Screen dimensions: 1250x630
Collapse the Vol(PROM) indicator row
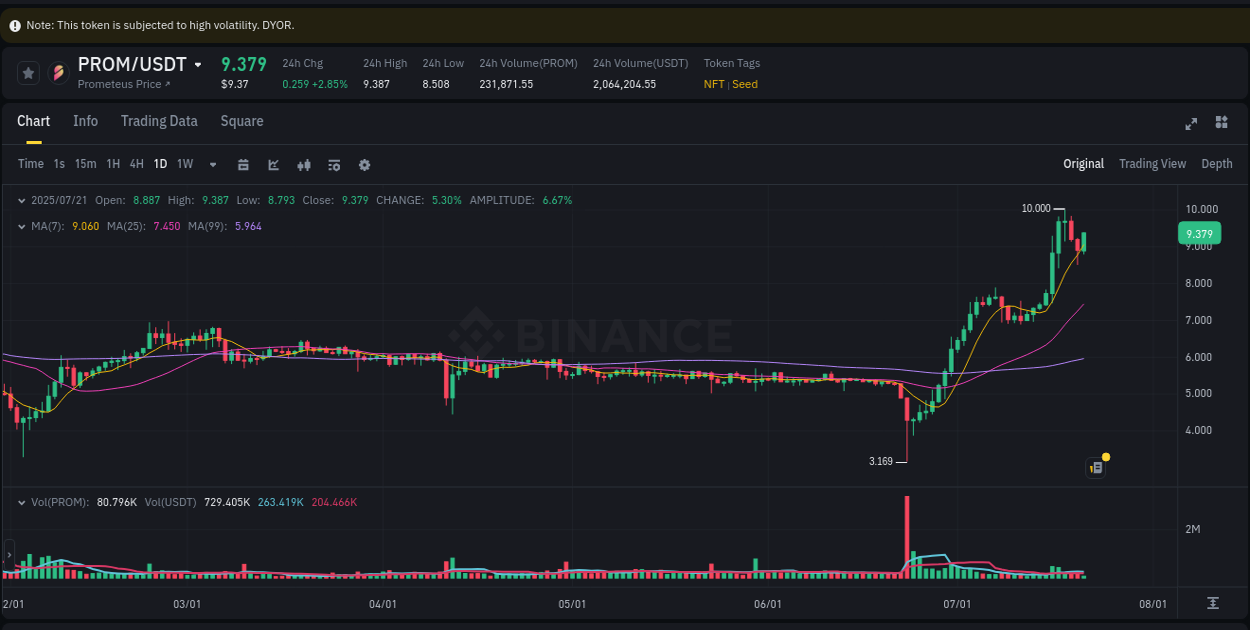(19, 502)
